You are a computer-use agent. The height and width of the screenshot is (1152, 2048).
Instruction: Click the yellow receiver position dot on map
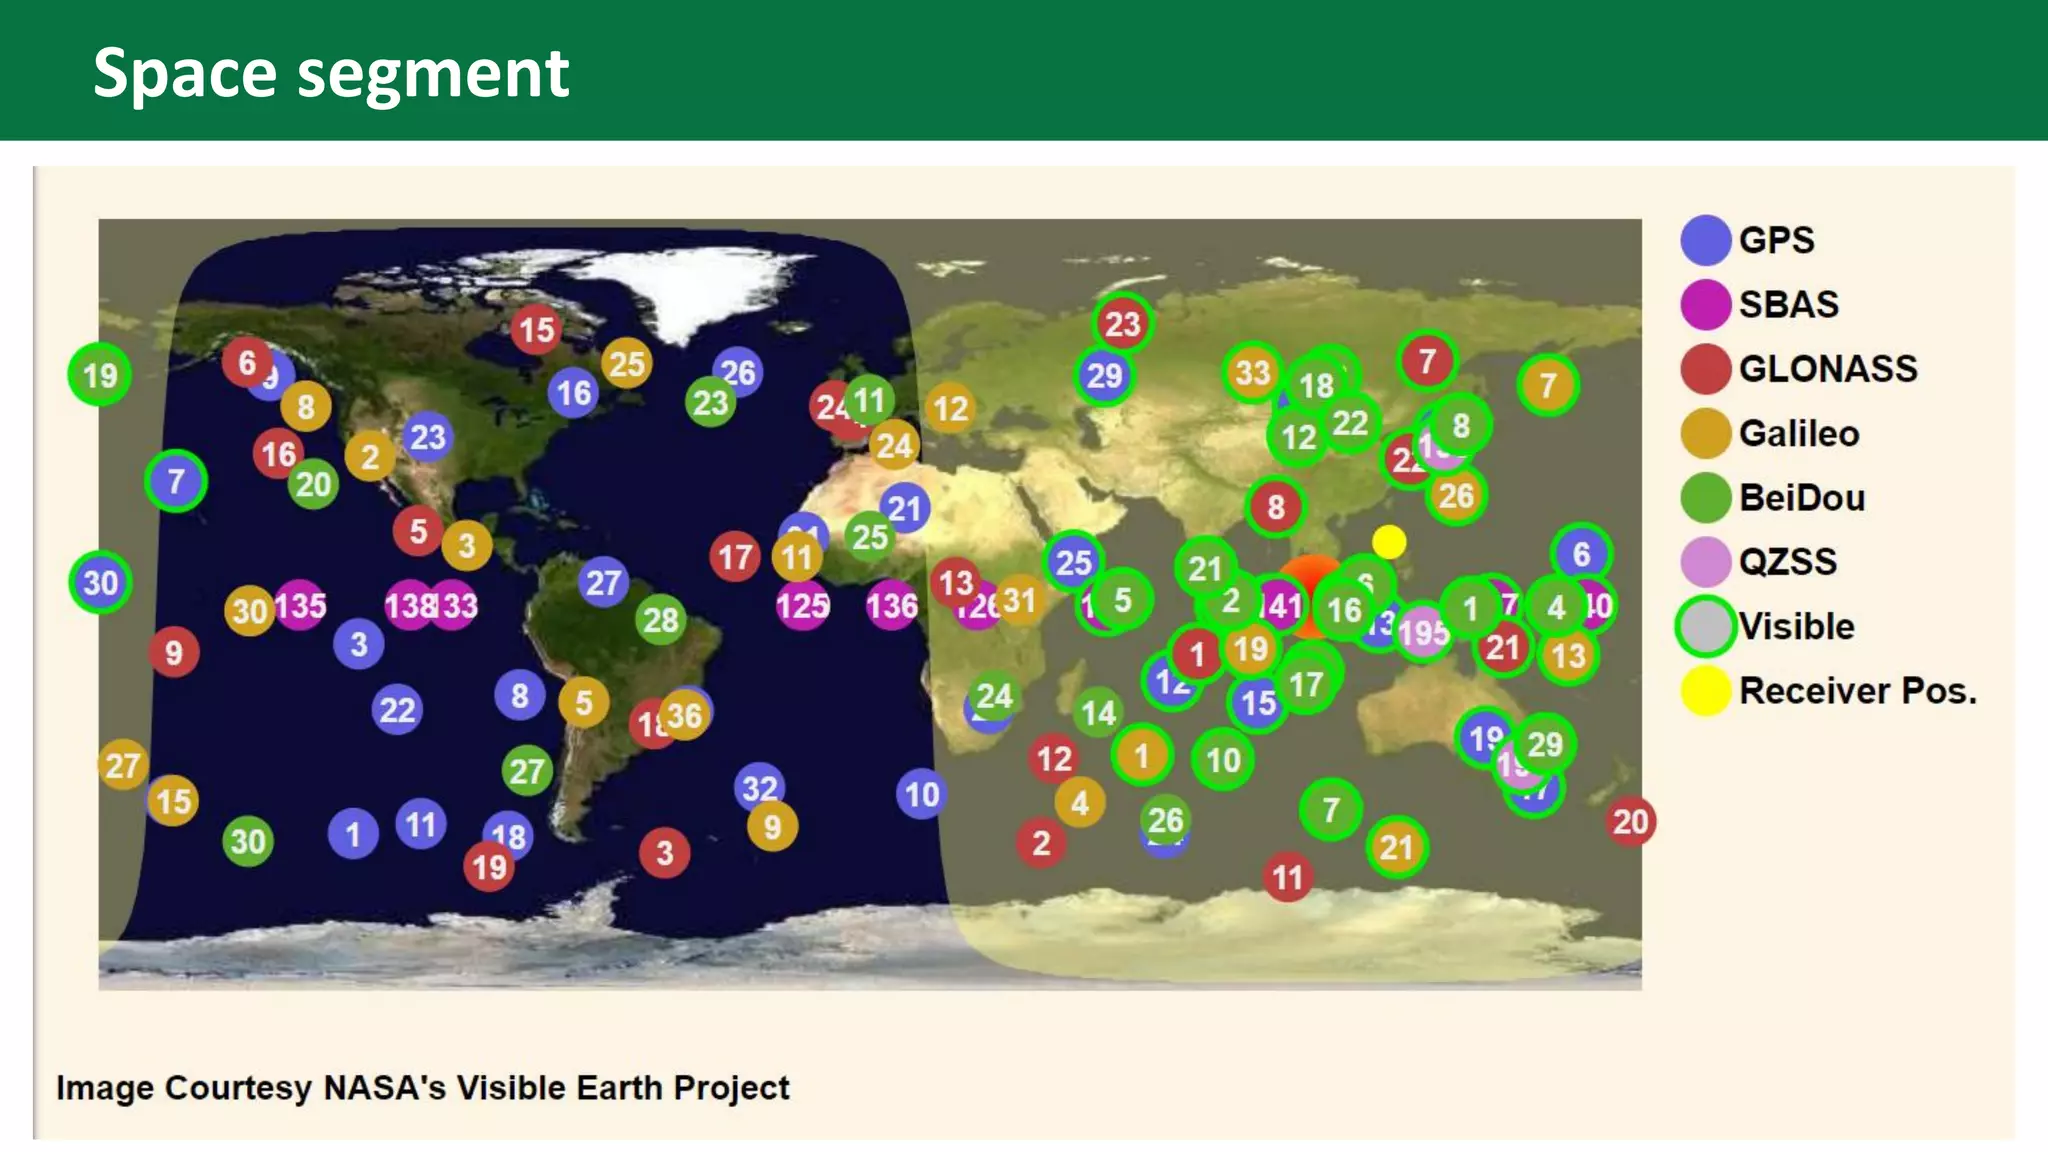[x=1388, y=542]
